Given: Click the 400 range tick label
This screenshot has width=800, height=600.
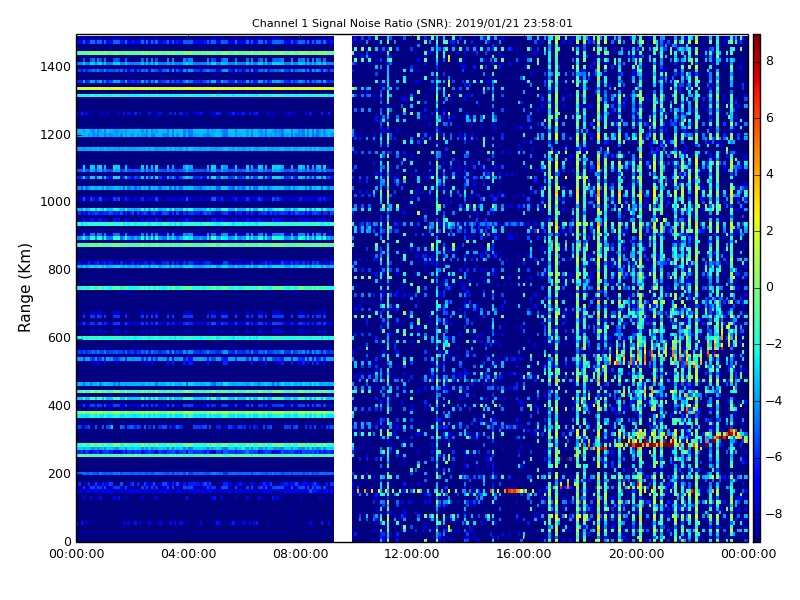Looking at the screenshot, I should click(x=59, y=406).
